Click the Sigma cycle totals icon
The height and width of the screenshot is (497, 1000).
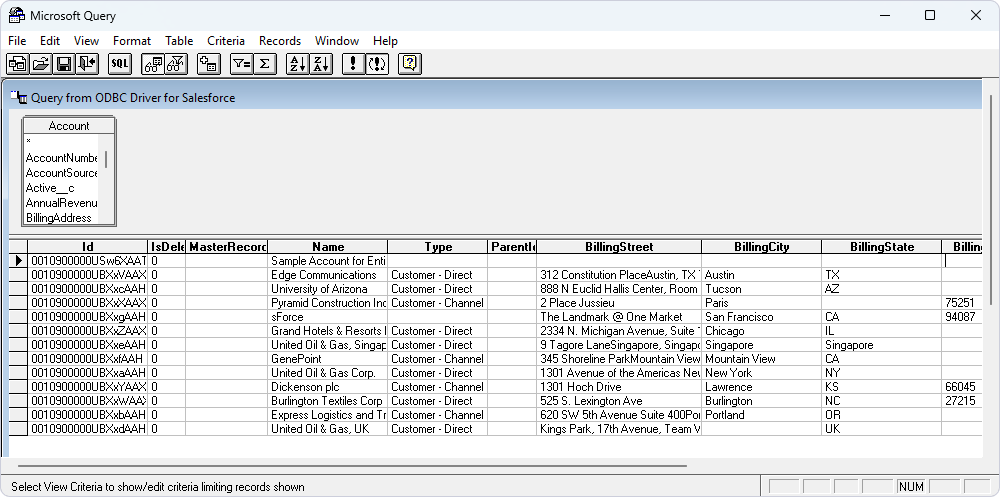pyautogui.click(x=265, y=64)
